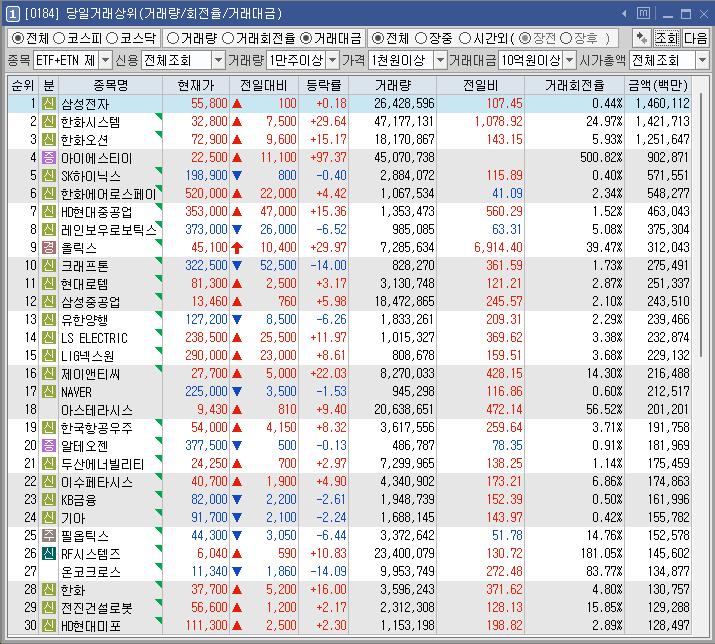Select the 거래량 ranking radio button

173,38
